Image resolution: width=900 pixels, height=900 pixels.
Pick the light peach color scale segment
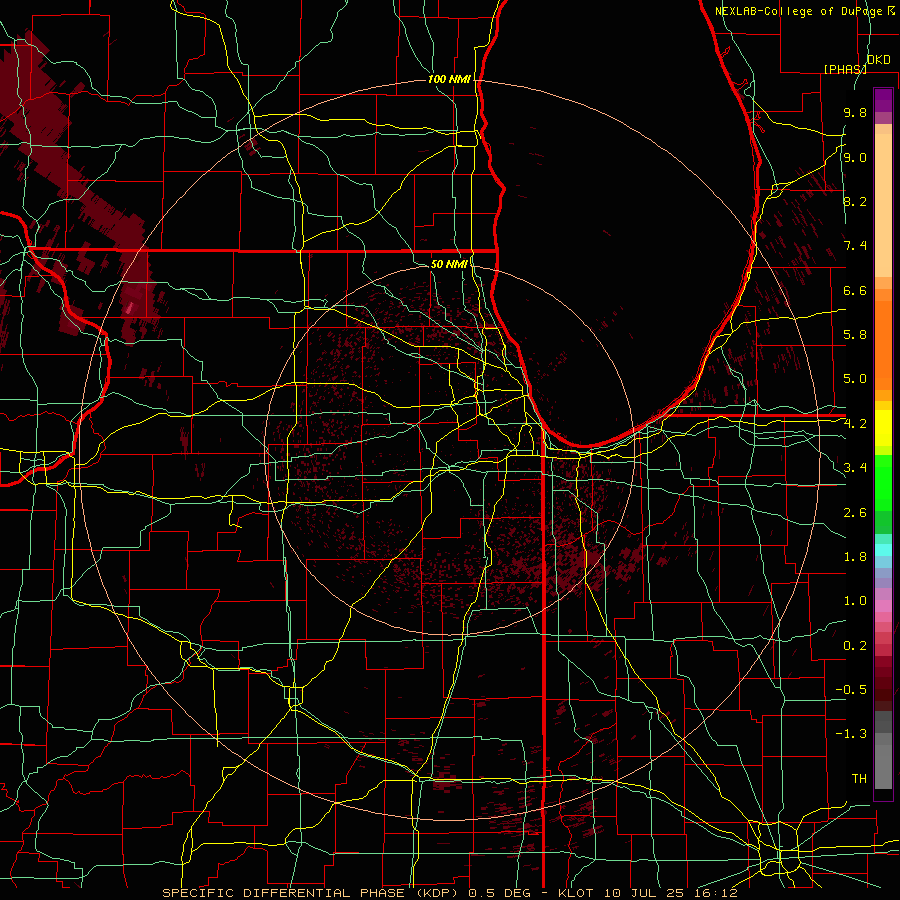pyautogui.click(x=883, y=207)
